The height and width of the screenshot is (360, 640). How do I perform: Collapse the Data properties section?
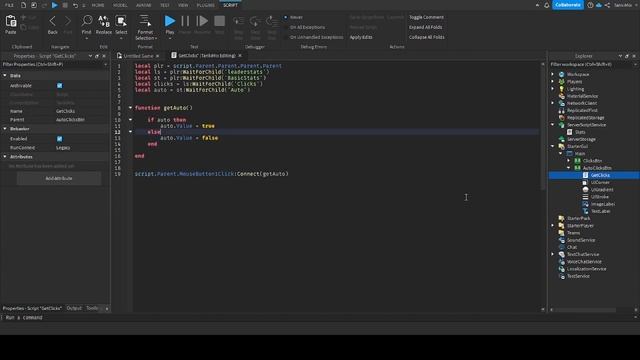pyautogui.click(x=5, y=76)
